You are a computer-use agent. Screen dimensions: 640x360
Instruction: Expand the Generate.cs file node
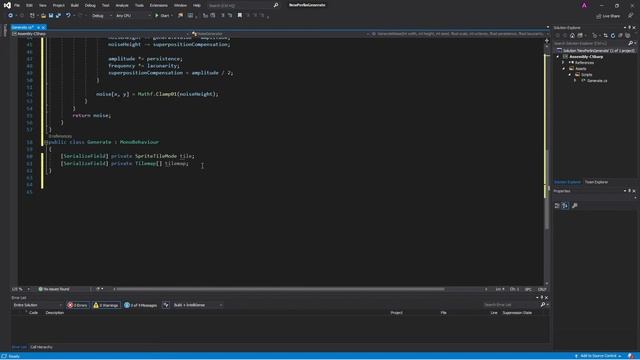coord(575,81)
